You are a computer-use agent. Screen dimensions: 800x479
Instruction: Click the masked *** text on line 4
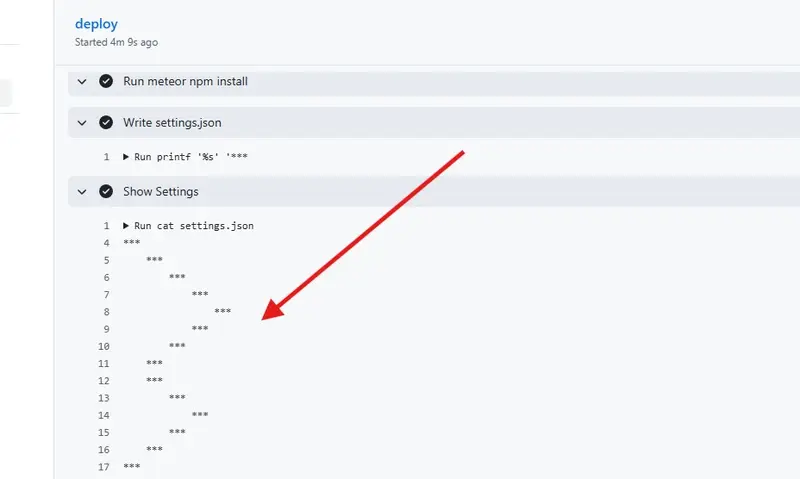point(132,242)
